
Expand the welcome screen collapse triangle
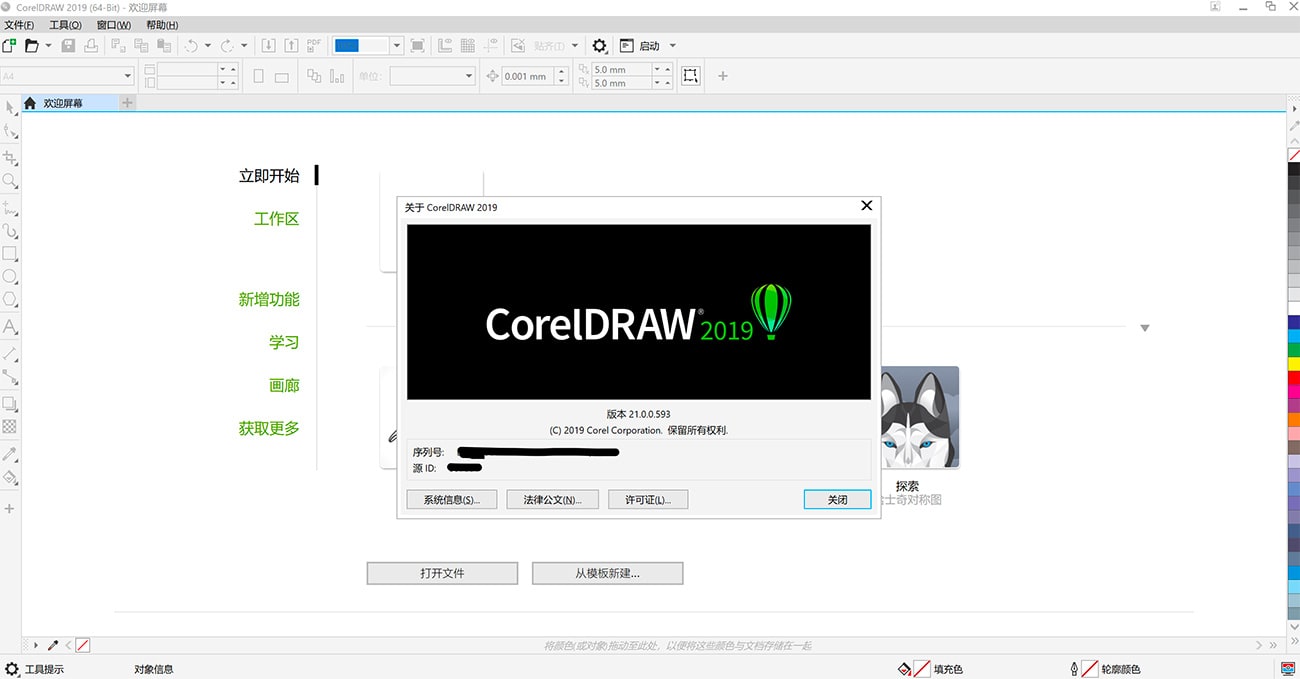point(1145,328)
